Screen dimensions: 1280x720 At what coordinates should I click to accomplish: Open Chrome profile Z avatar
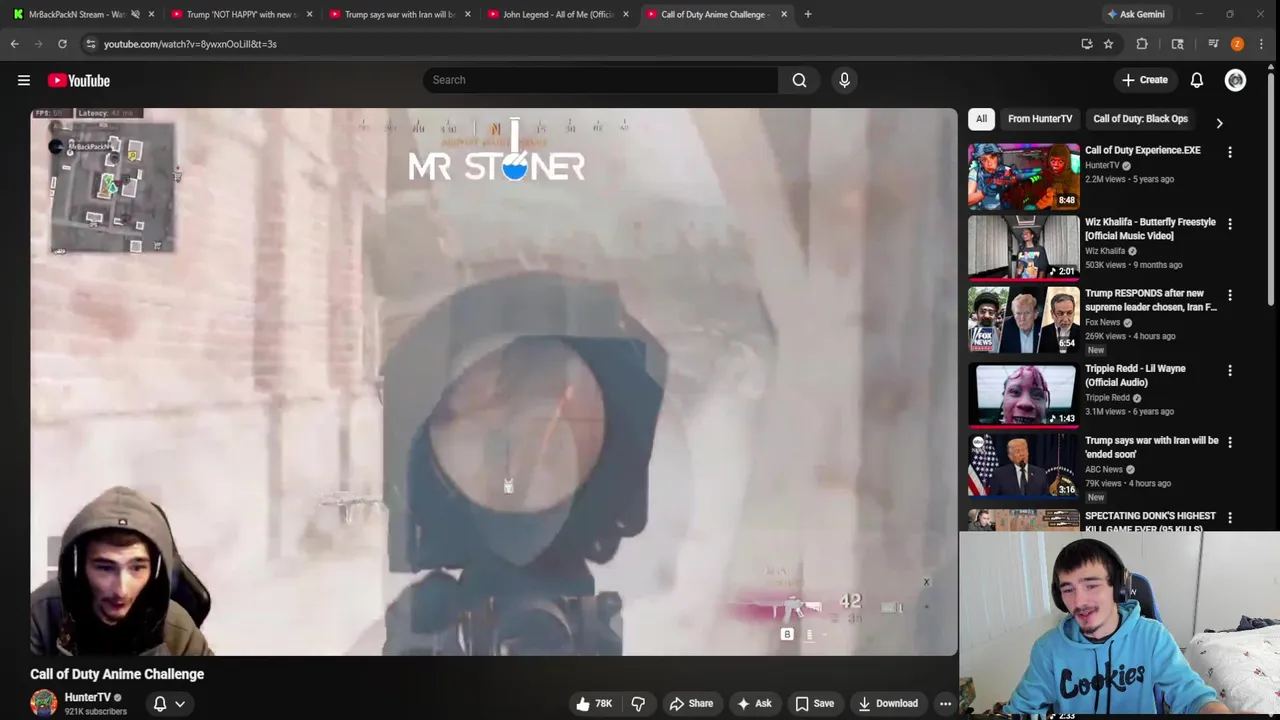(1237, 44)
